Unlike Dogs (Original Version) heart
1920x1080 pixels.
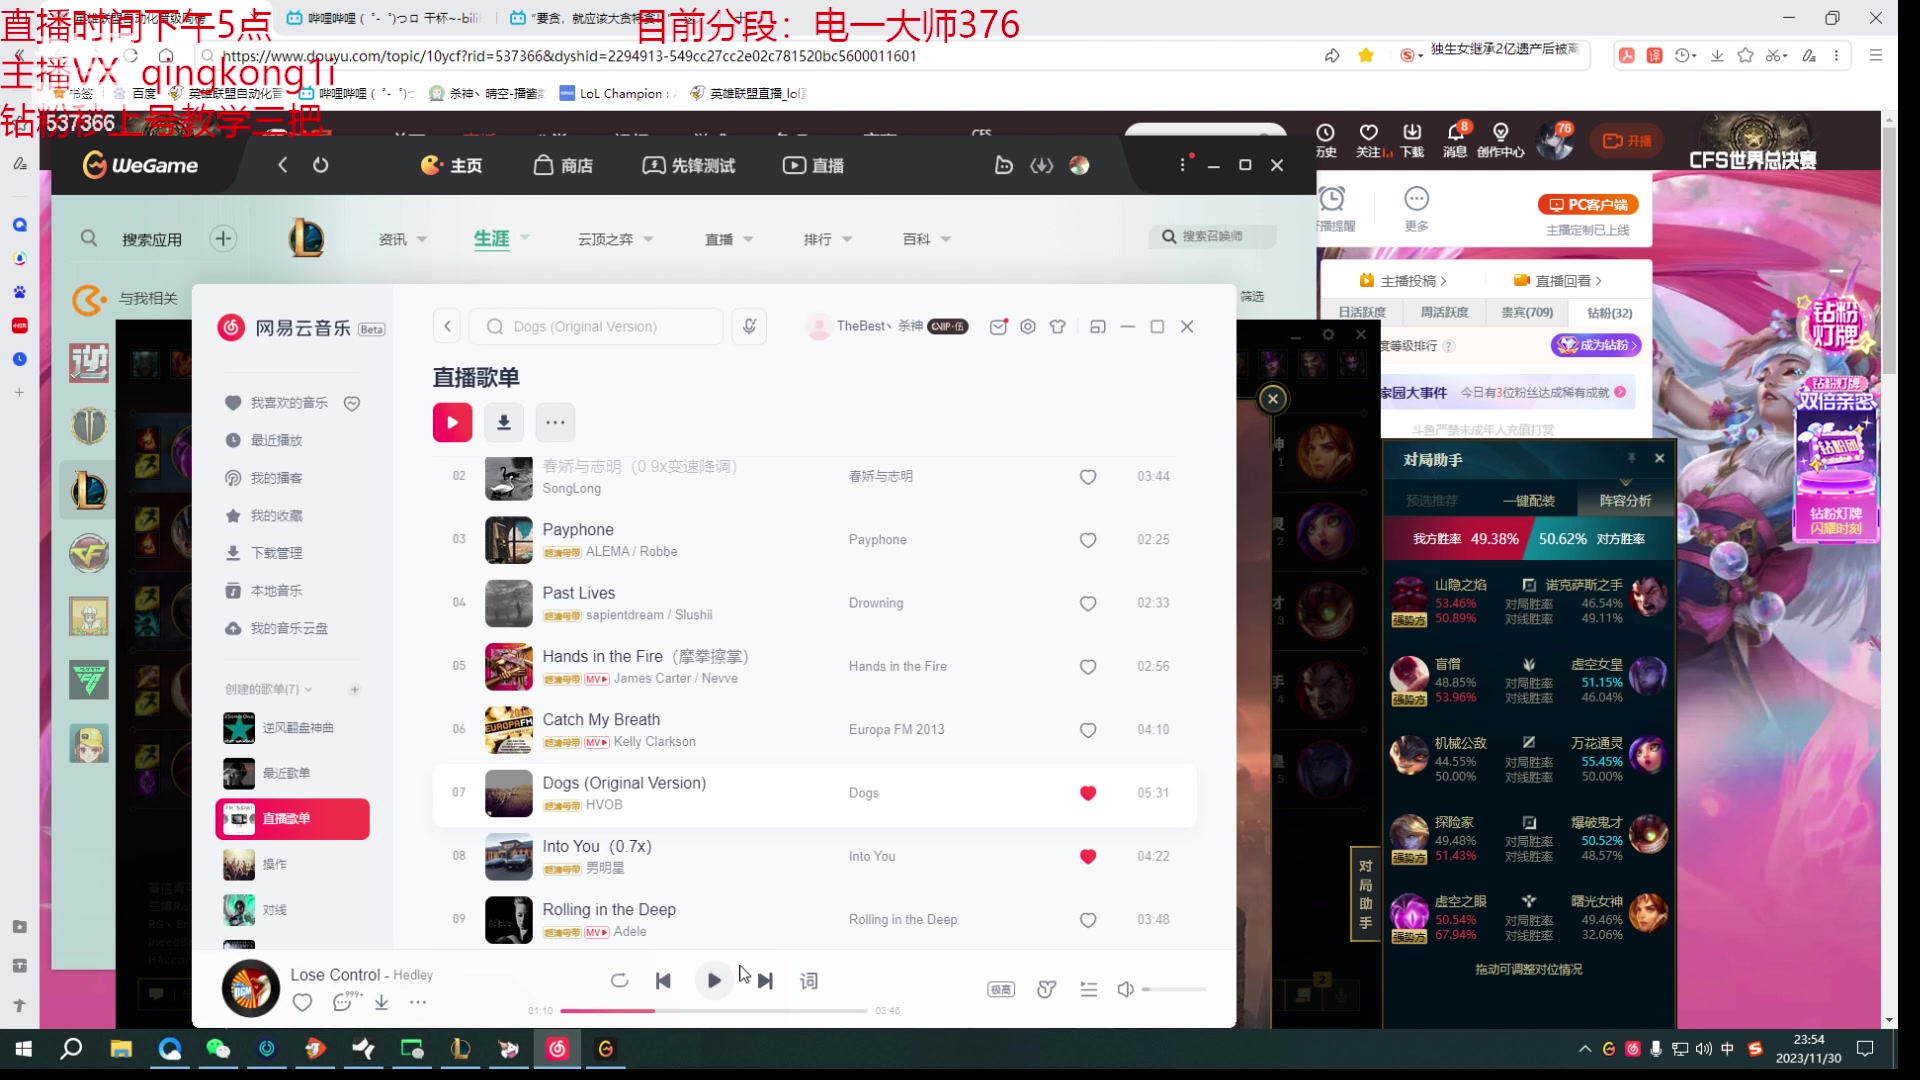point(1088,793)
